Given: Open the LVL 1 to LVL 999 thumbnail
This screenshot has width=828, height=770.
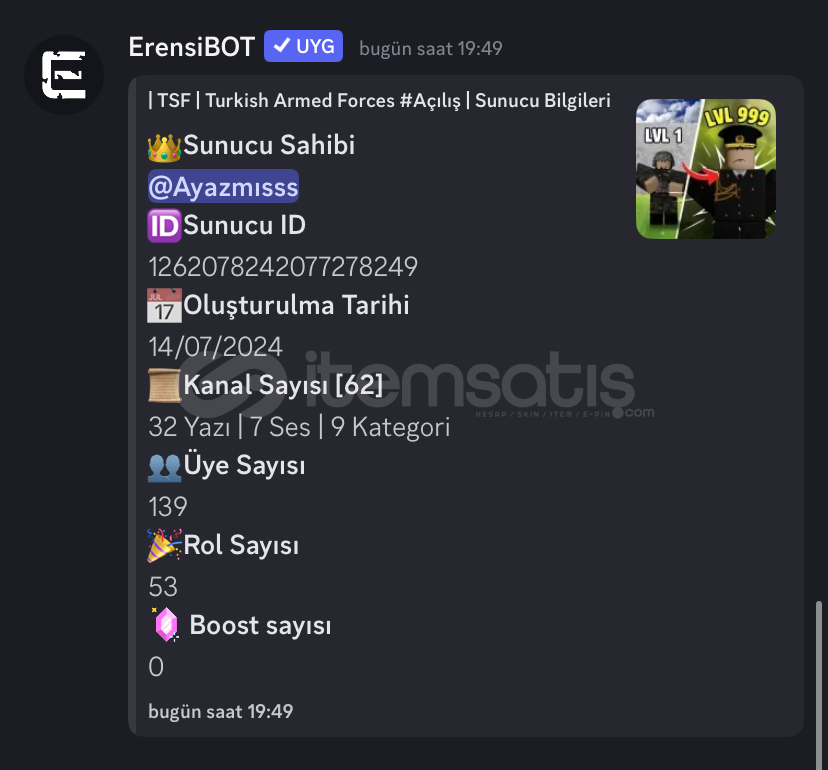Looking at the screenshot, I should pos(705,169).
